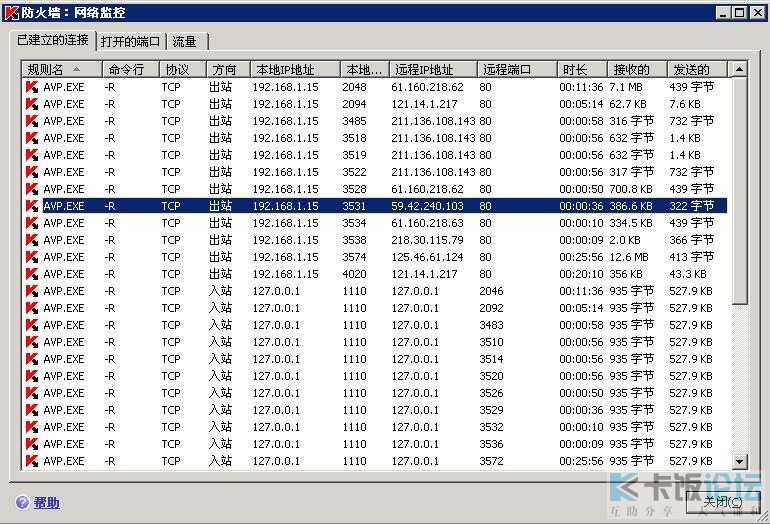
Task: Click the icon of row with local port 3528
Action: pos(32,189)
